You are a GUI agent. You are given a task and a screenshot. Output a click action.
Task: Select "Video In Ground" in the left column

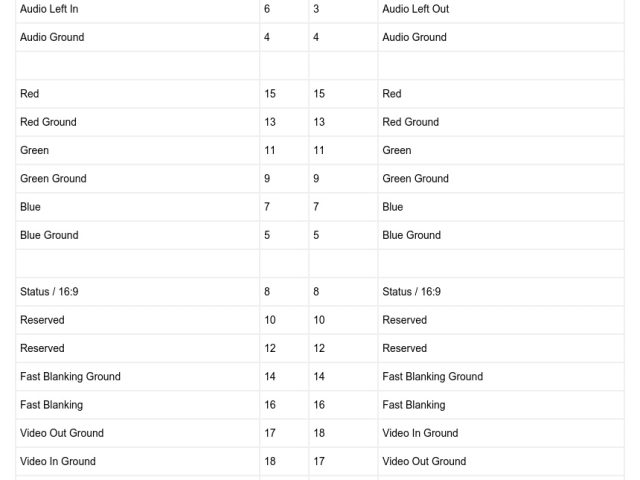click(x=58, y=461)
